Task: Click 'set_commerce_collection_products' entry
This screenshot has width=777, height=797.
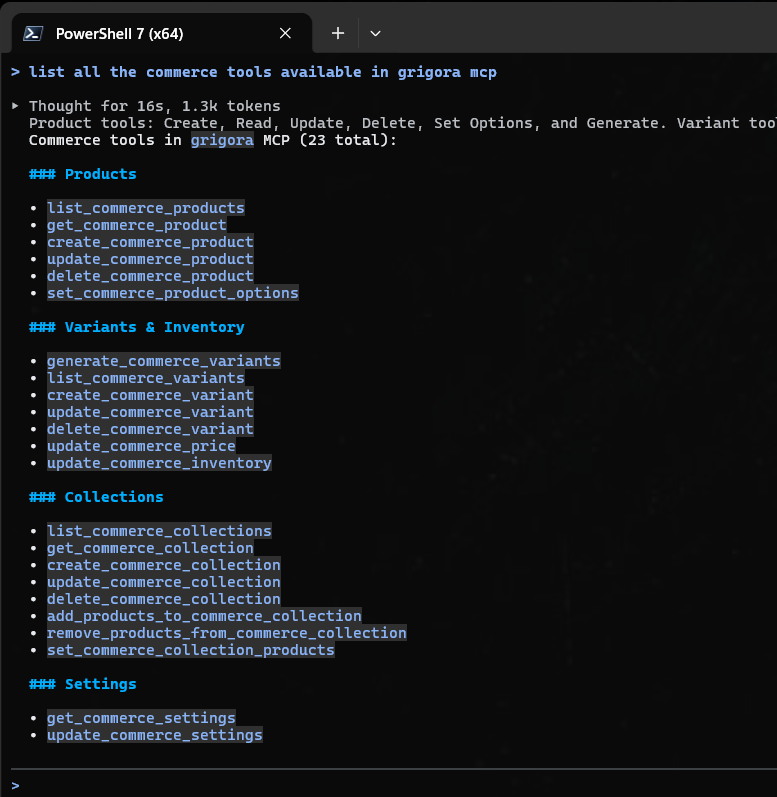Action: coord(191,650)
